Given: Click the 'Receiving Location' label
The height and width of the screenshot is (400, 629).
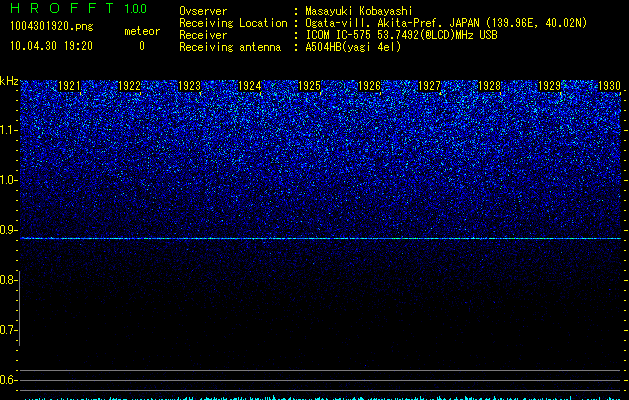Looking at the screenshot, I should click(x=233, y=23).
